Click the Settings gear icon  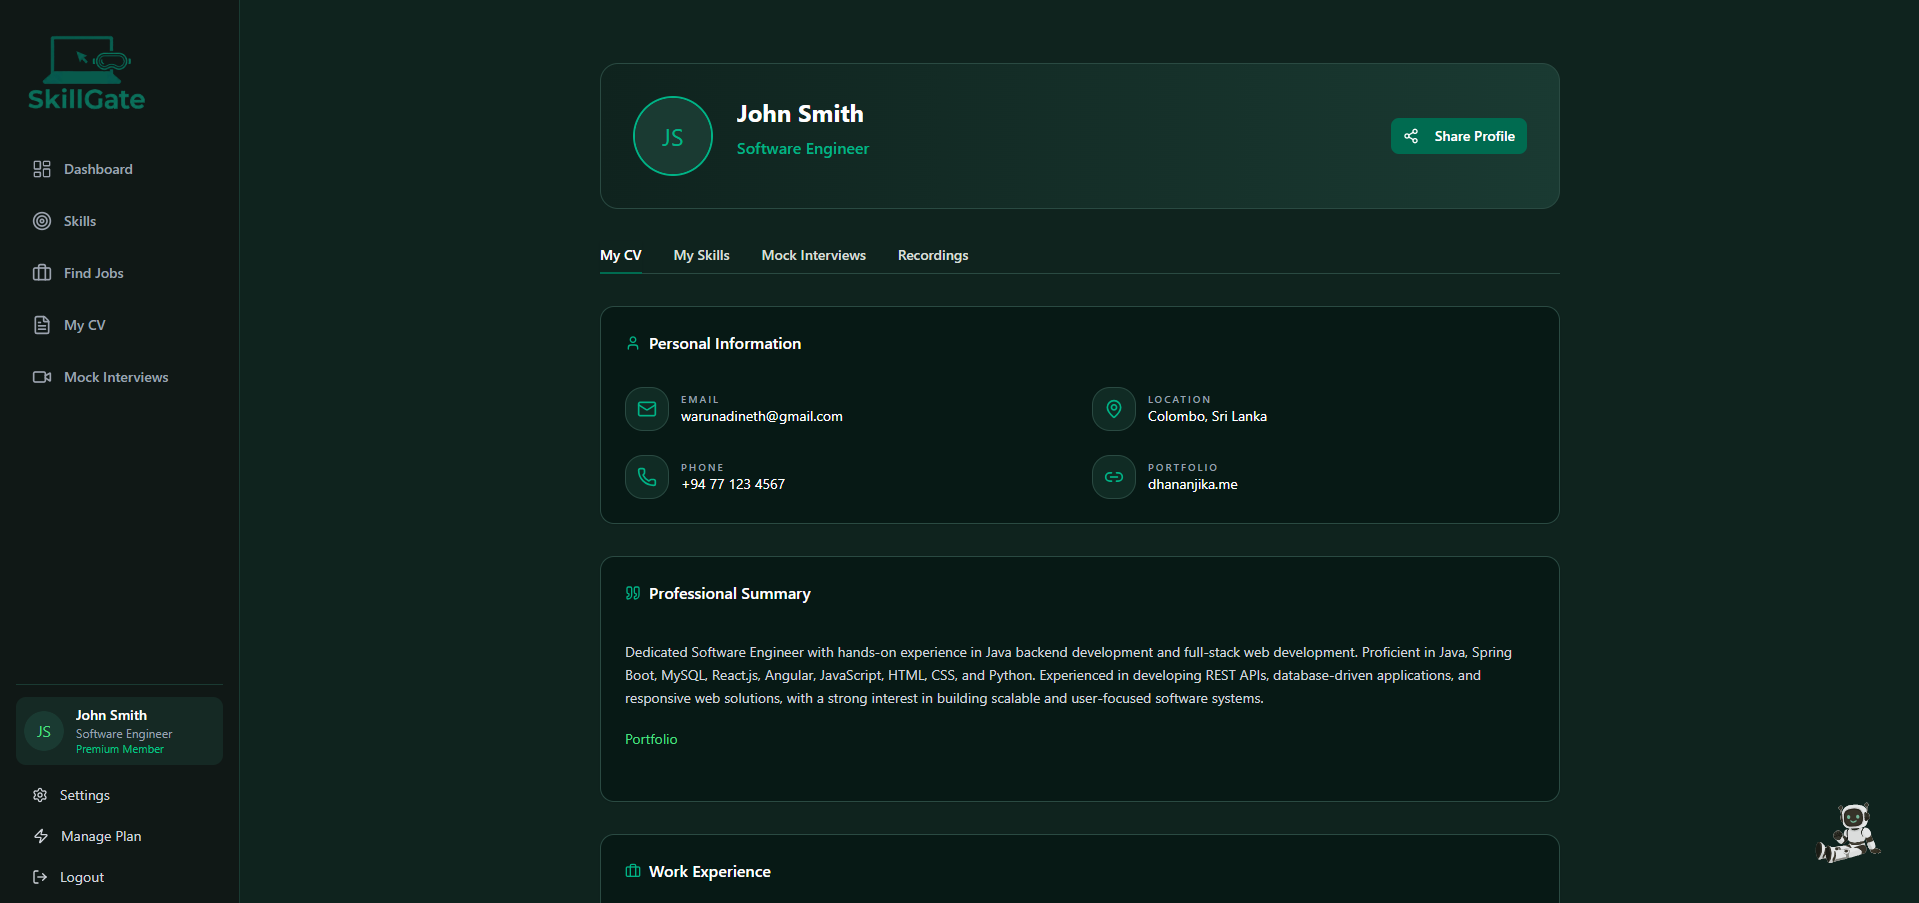tap(40, 795)
